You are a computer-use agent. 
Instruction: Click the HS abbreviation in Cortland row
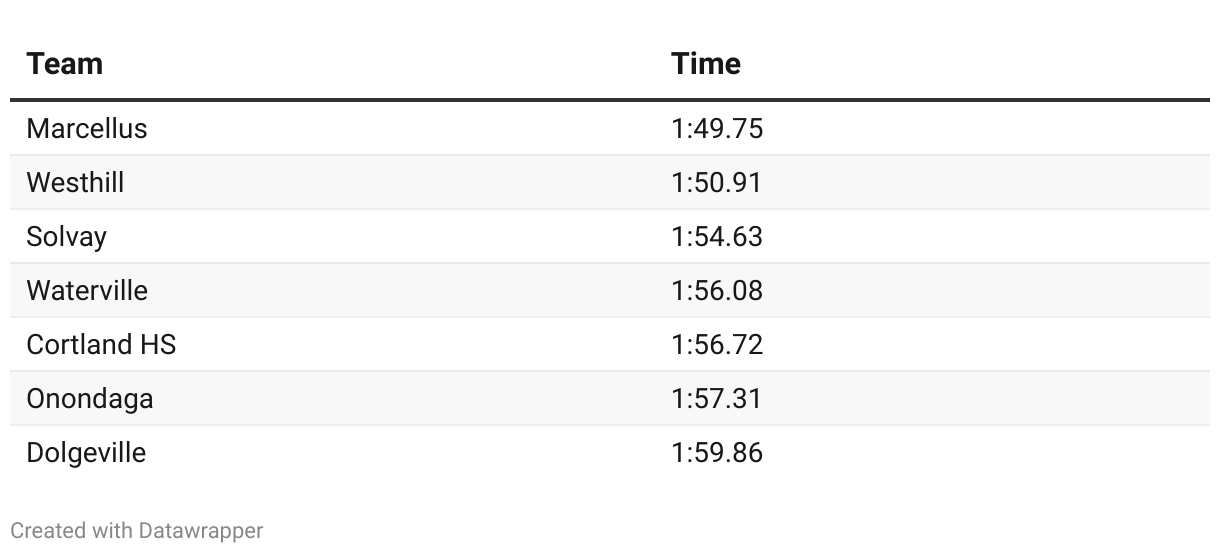(157, 345)
